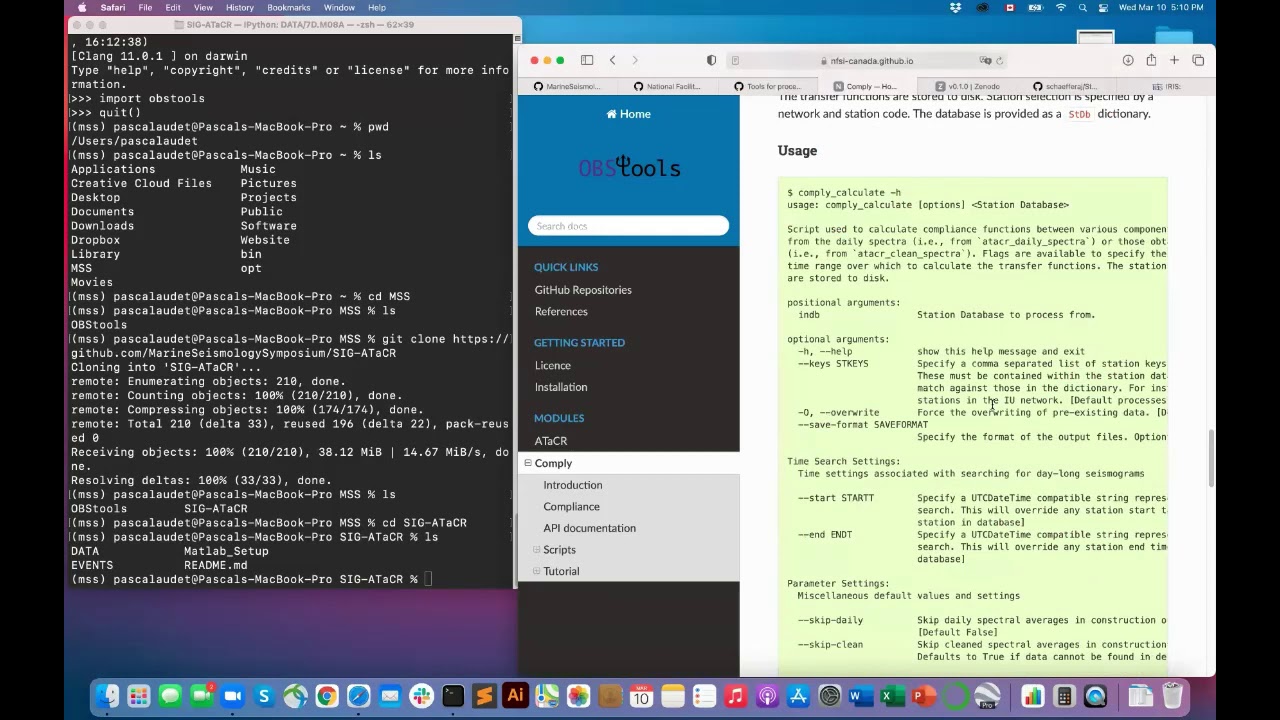Open the GitHub Repositories link
This screenshot has height=720, width=1280.
click(582, 290)
